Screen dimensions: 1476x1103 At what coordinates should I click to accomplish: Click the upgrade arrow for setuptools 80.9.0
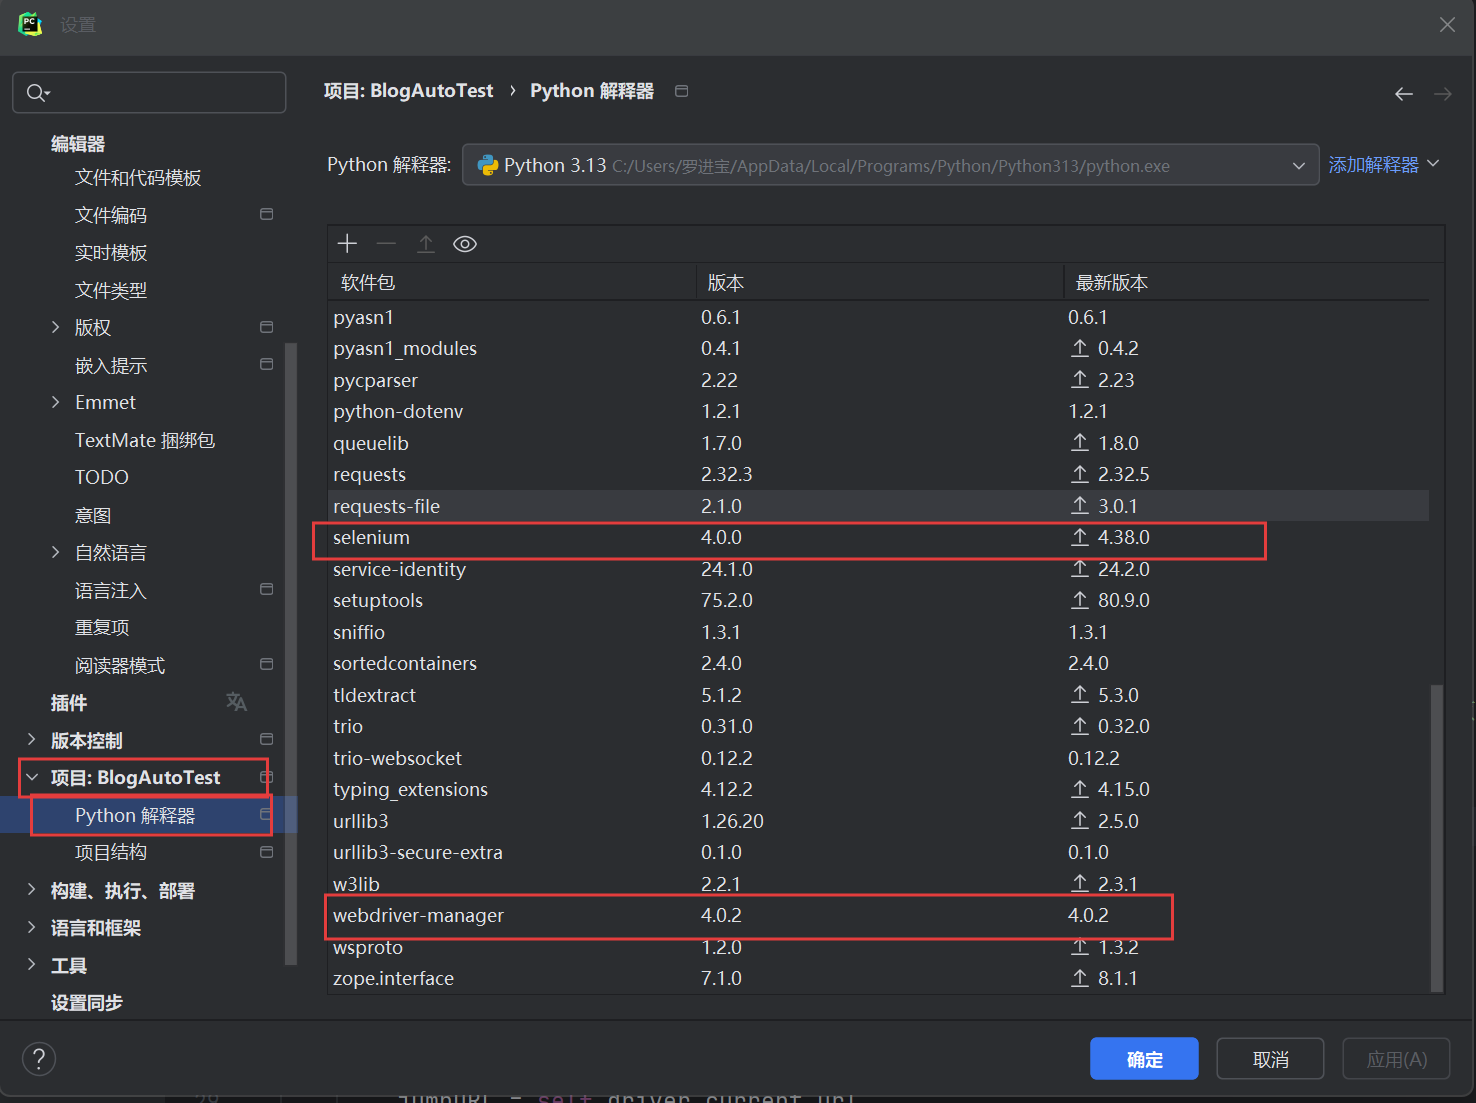click(x=1080, y=600)
